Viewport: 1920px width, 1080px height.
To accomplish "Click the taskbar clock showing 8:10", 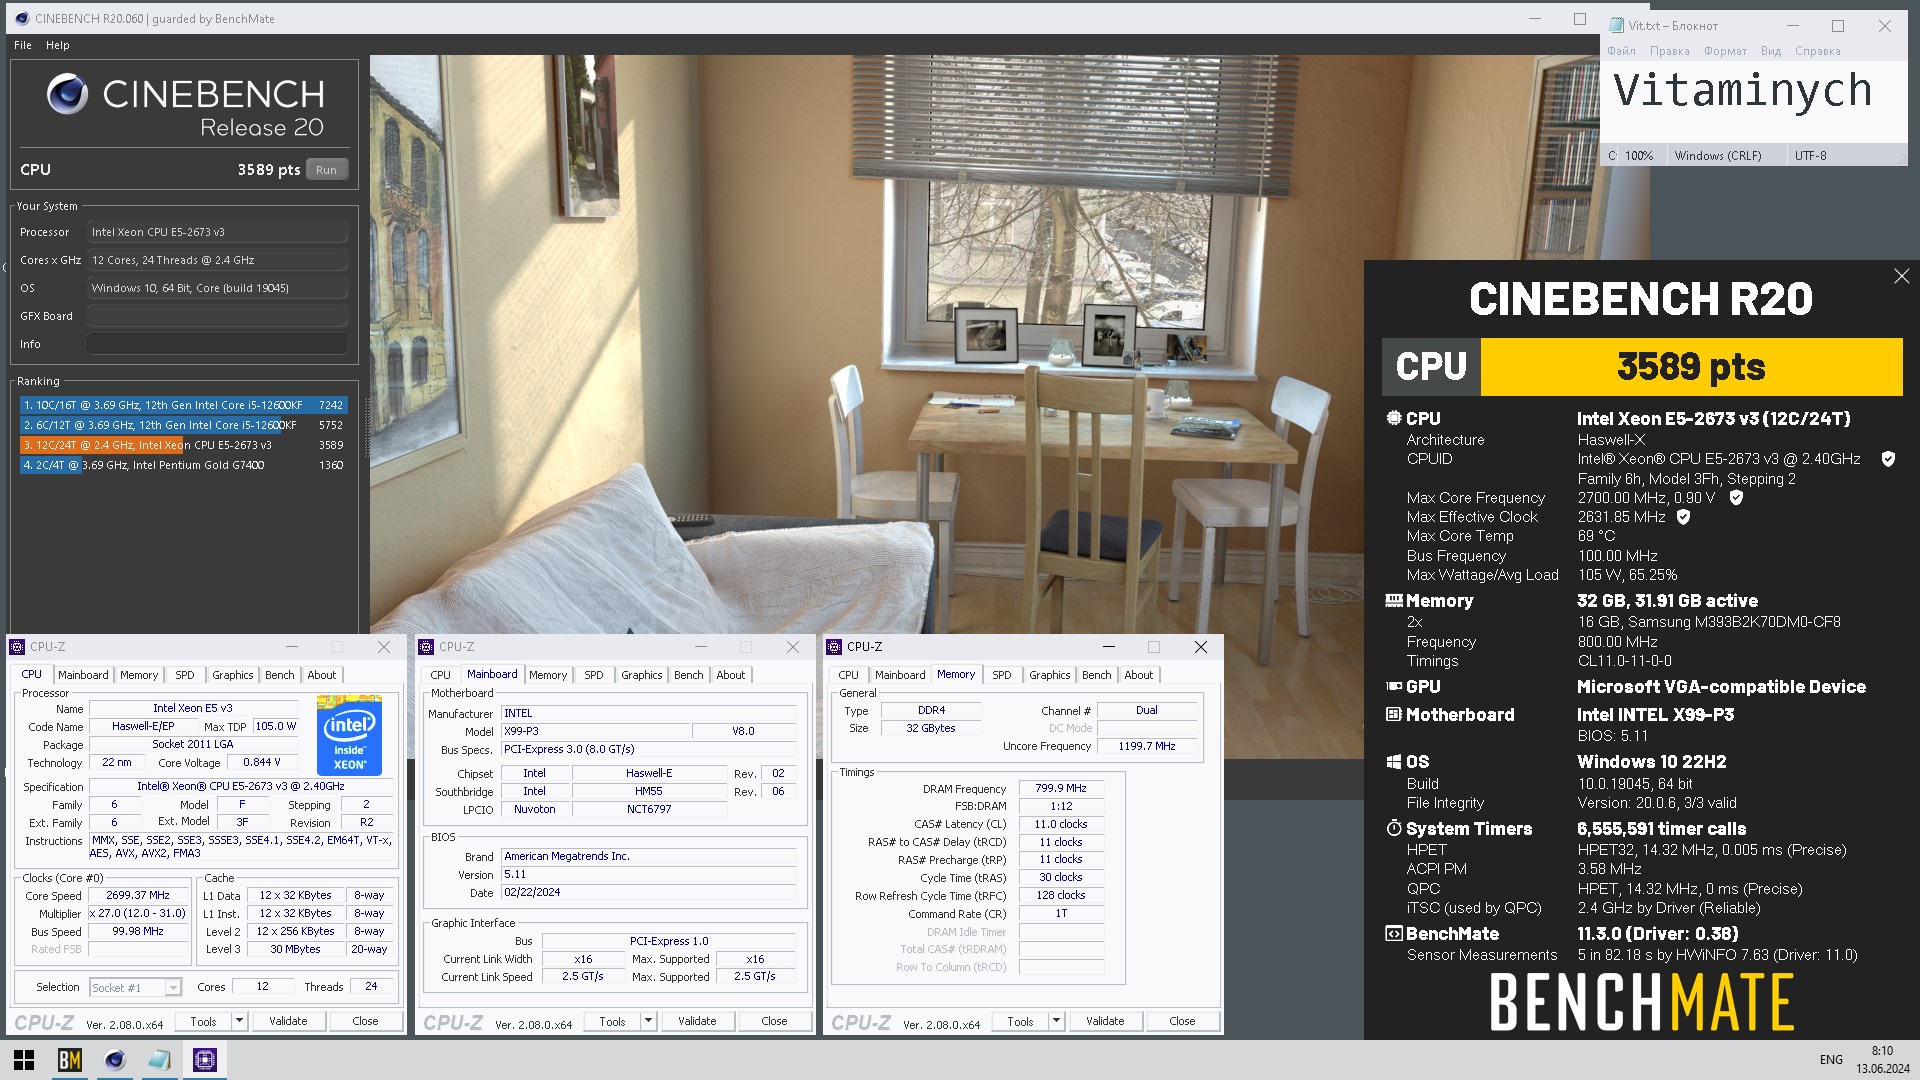I will pyautogui.click(x=1883, y=1060).
